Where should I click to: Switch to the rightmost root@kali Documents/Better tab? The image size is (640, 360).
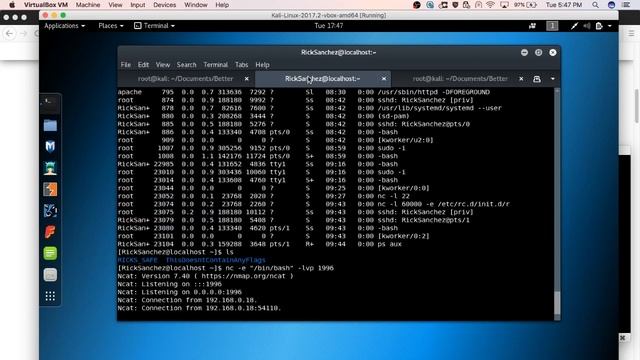point(460,79)
